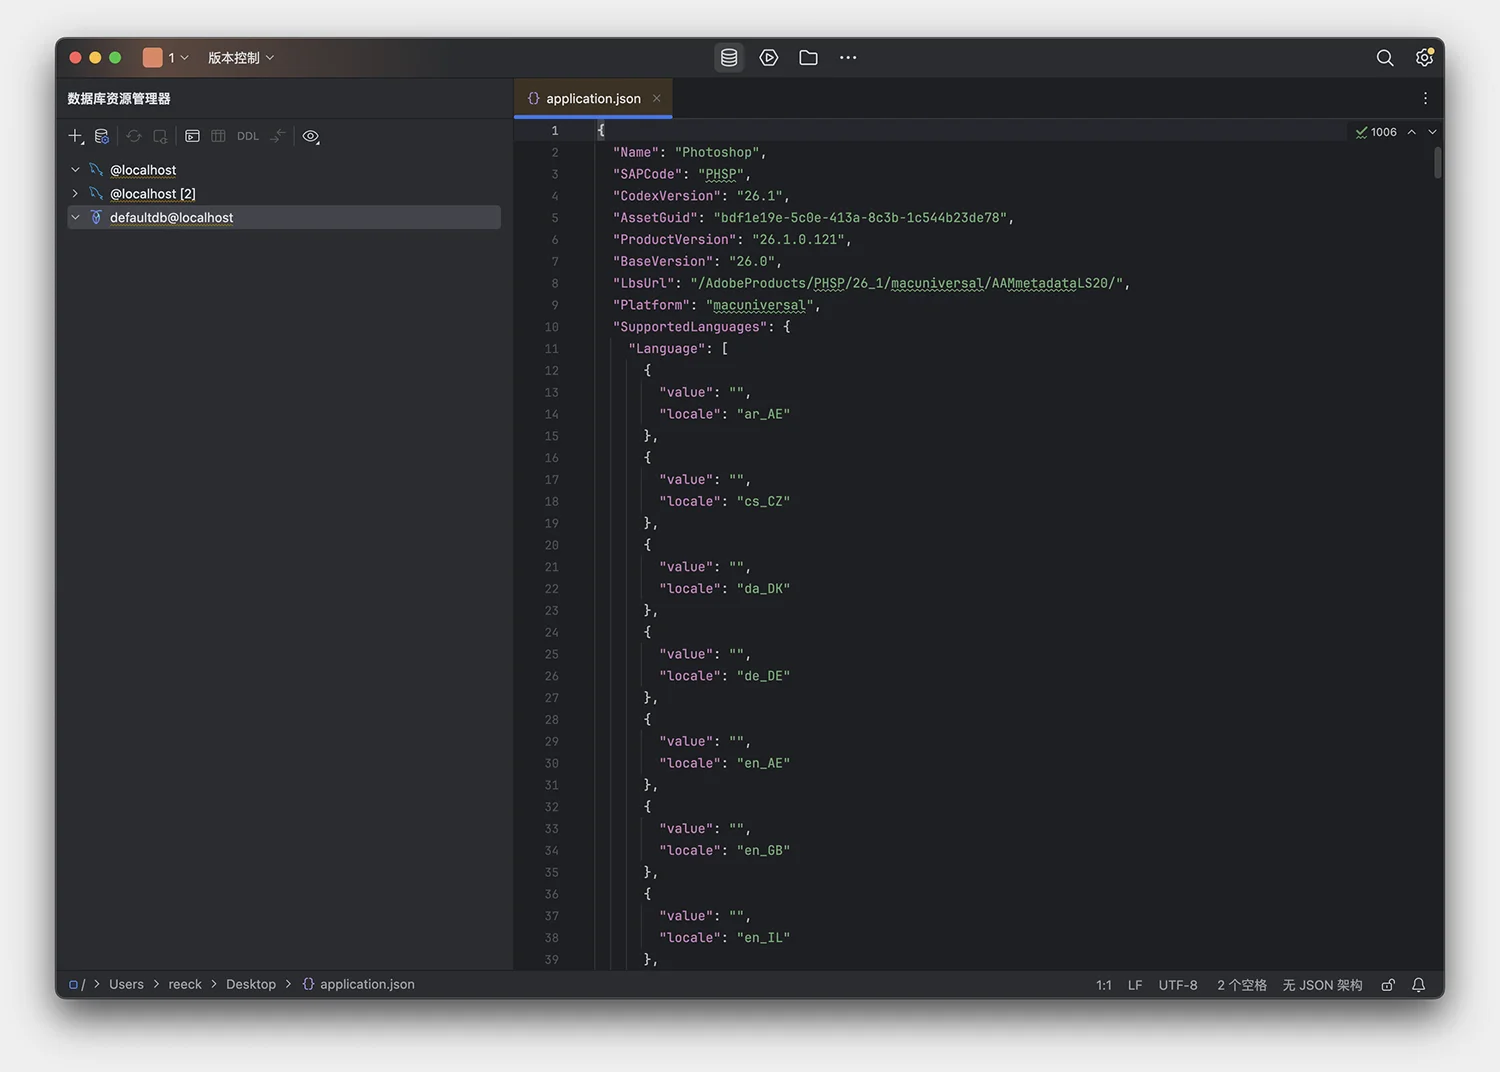
Task: Open the 2 个空格 indent selector
Action: click(x=1242, y=985)
